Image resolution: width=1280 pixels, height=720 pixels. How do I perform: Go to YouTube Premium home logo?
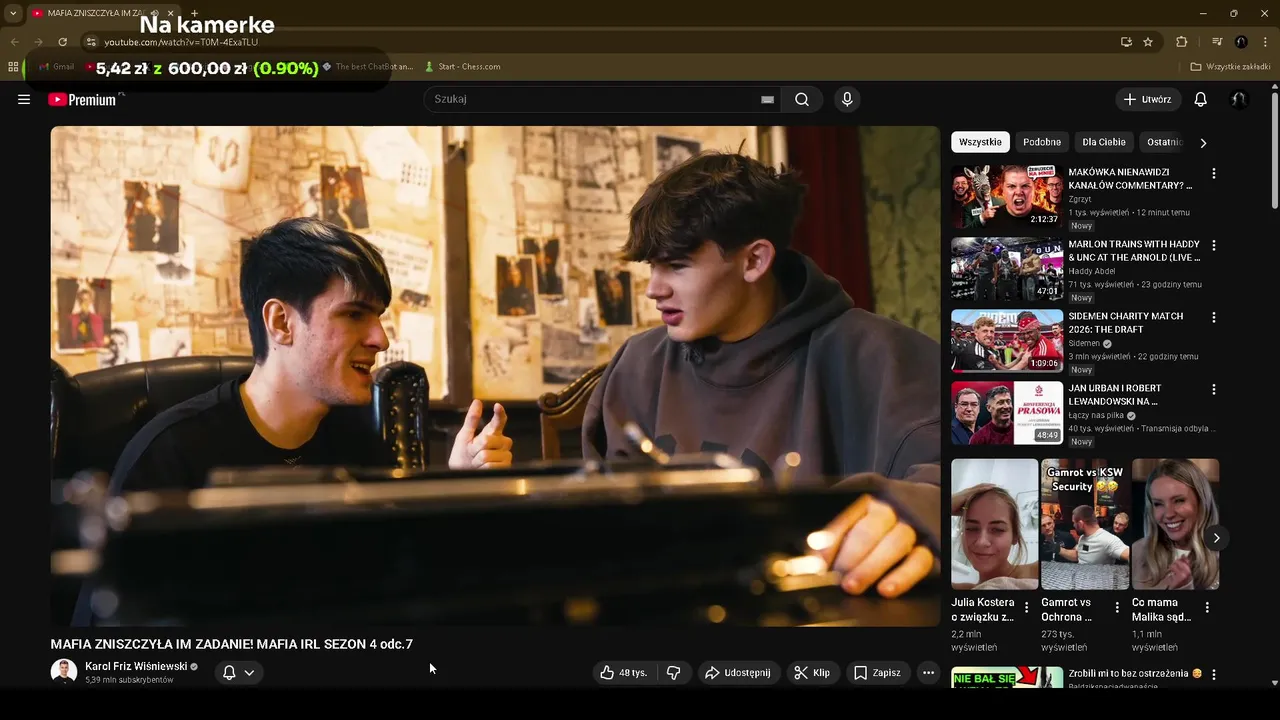pyautogui.click(x=84, y=99)
